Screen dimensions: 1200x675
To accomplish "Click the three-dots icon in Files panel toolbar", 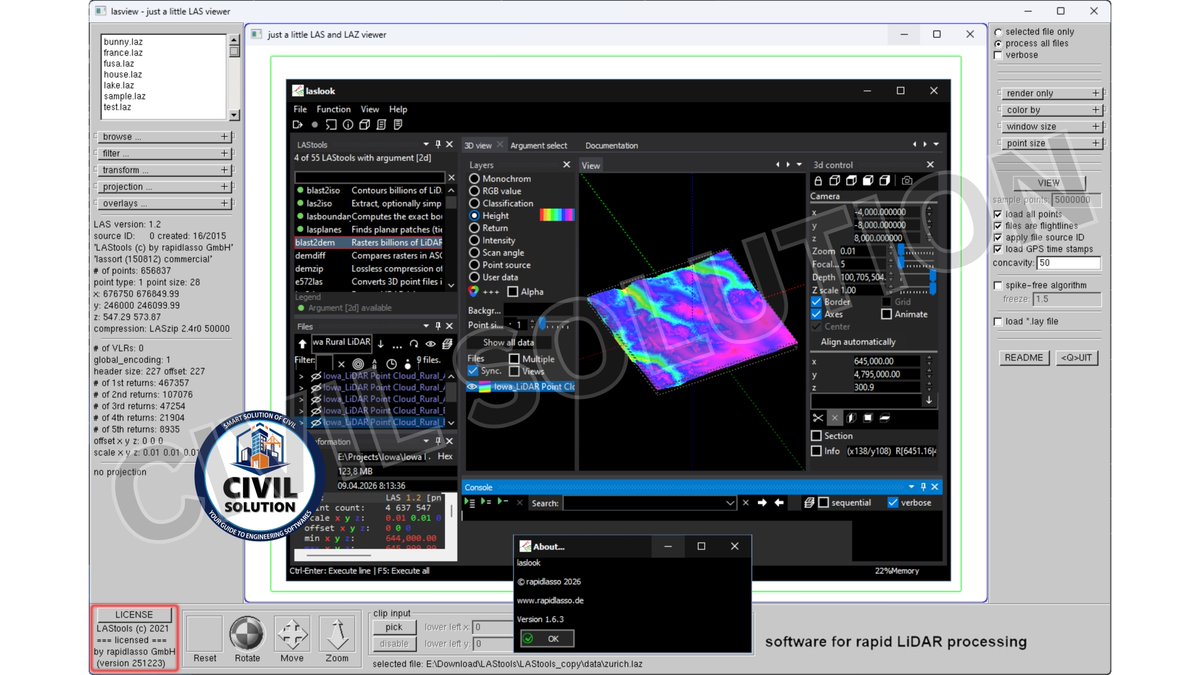I will pos(397,345).
